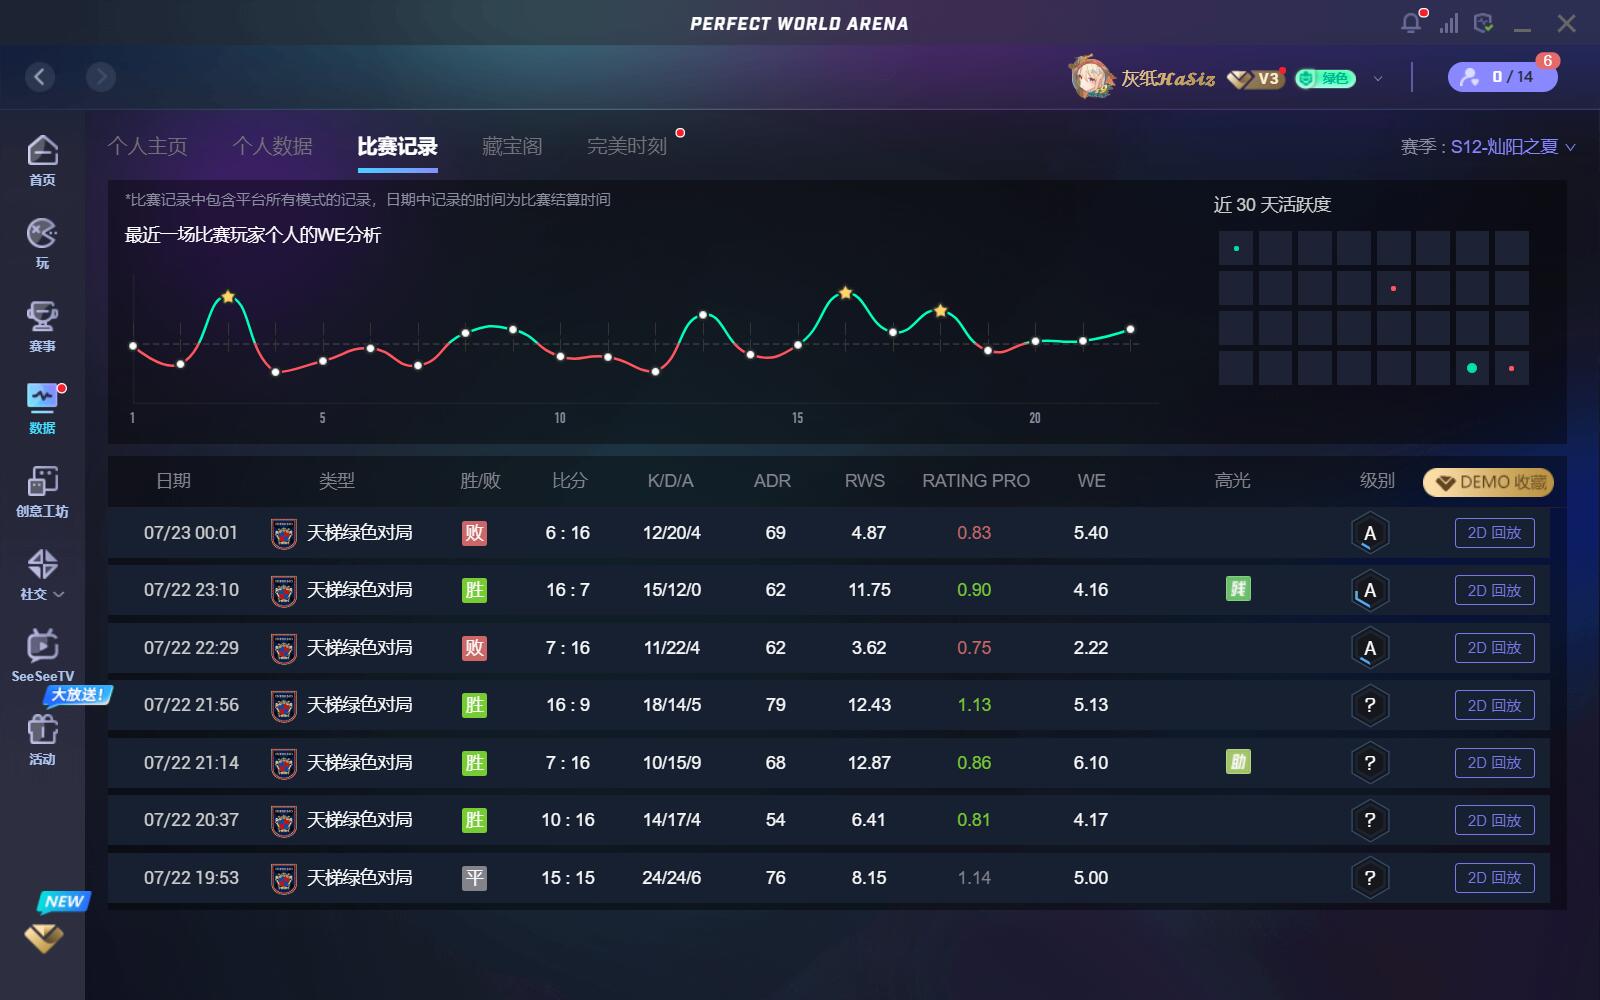The width and height of the screenshot is (1600, 1000).
Task: Select match date 07/22 20:37
Action: click(191, 820)
